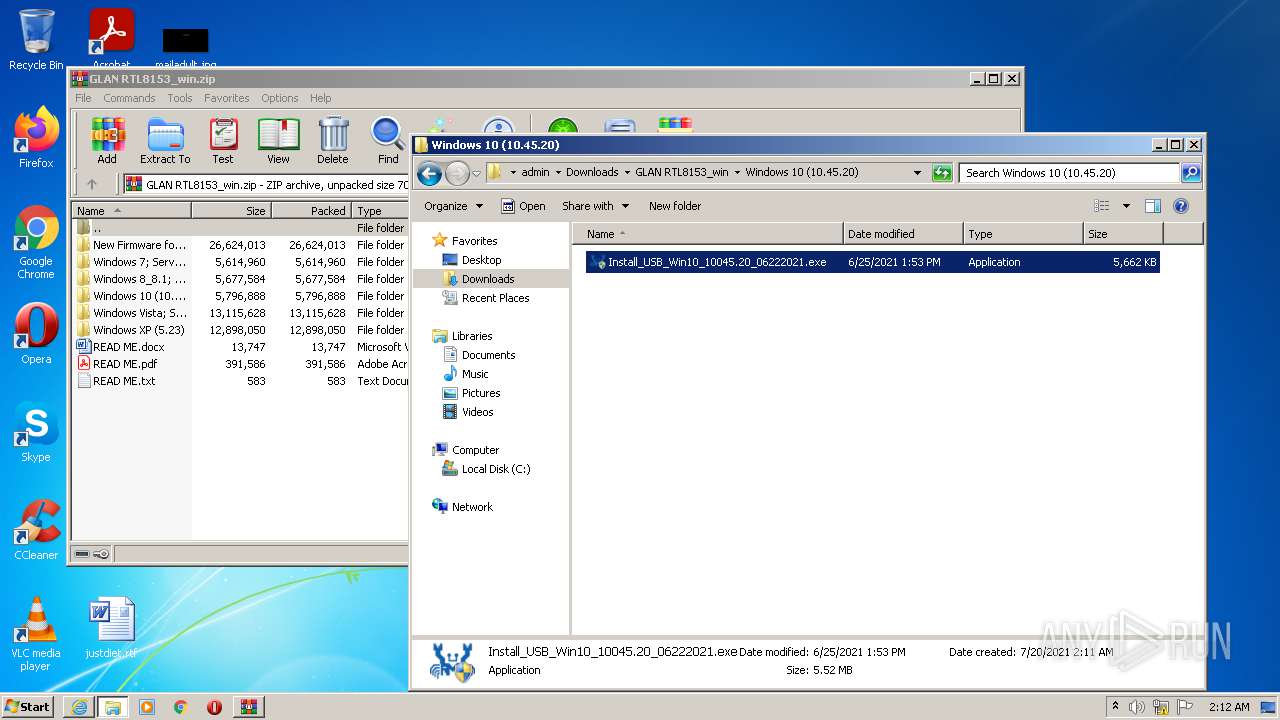Image resolution: width=1280 pixels, height=720 pixels.
Task: Sort by Date modified column
Action: 904,234
